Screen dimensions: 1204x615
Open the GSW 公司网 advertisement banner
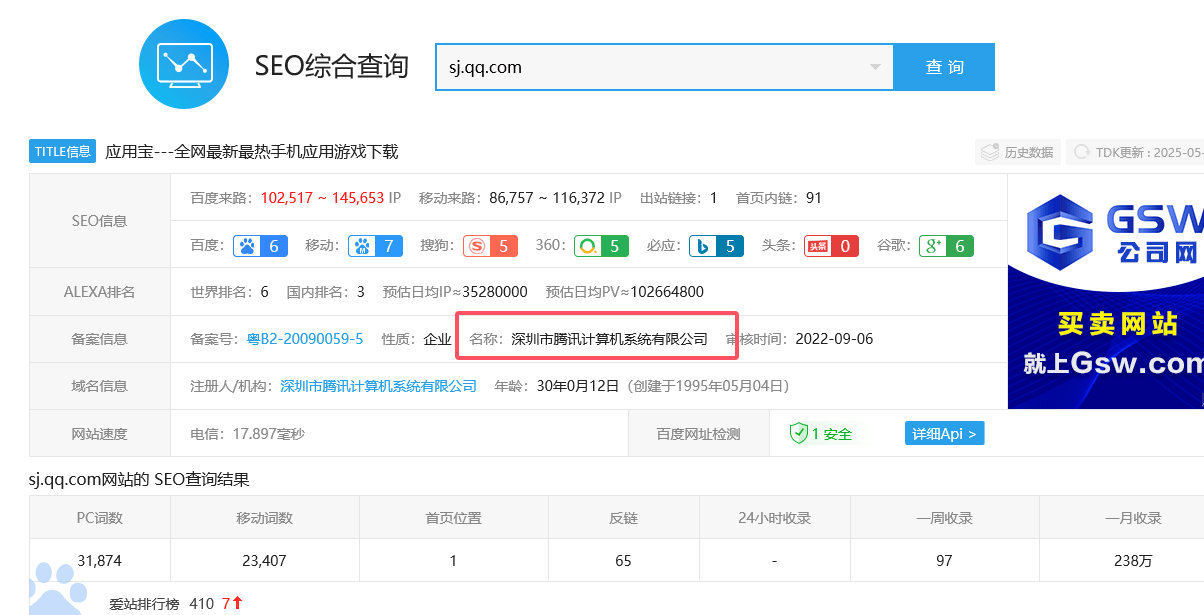pyautogui.click(x=1105, y=292)
